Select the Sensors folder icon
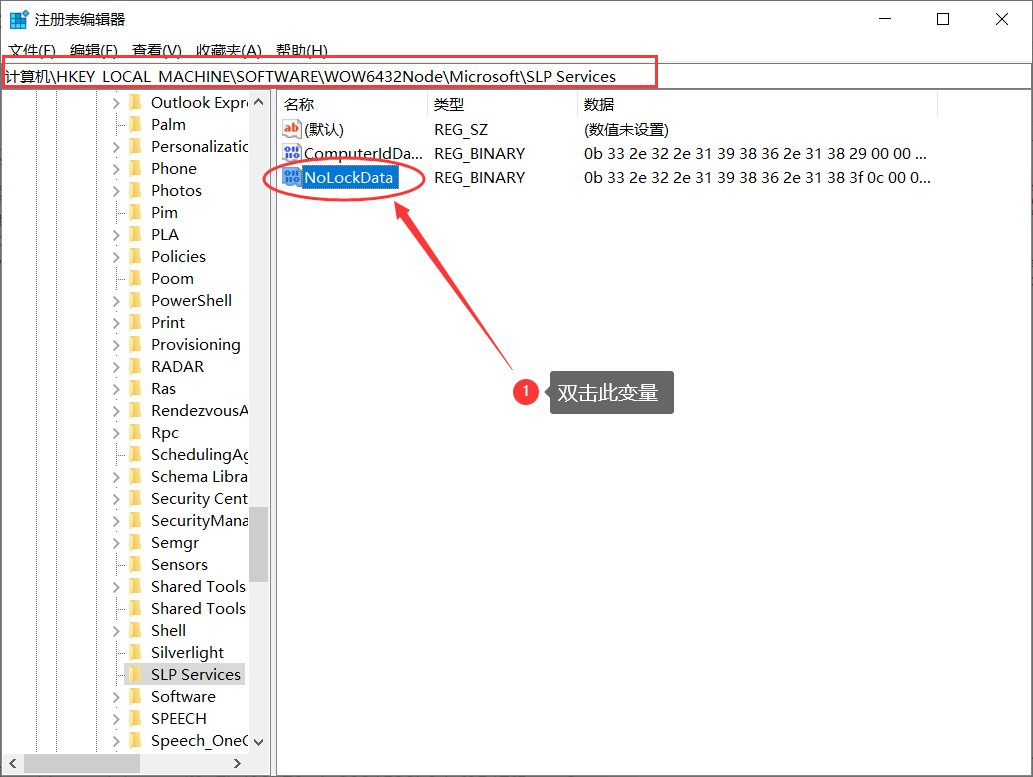The image size is (1033, 777). (x=135, y=564)
